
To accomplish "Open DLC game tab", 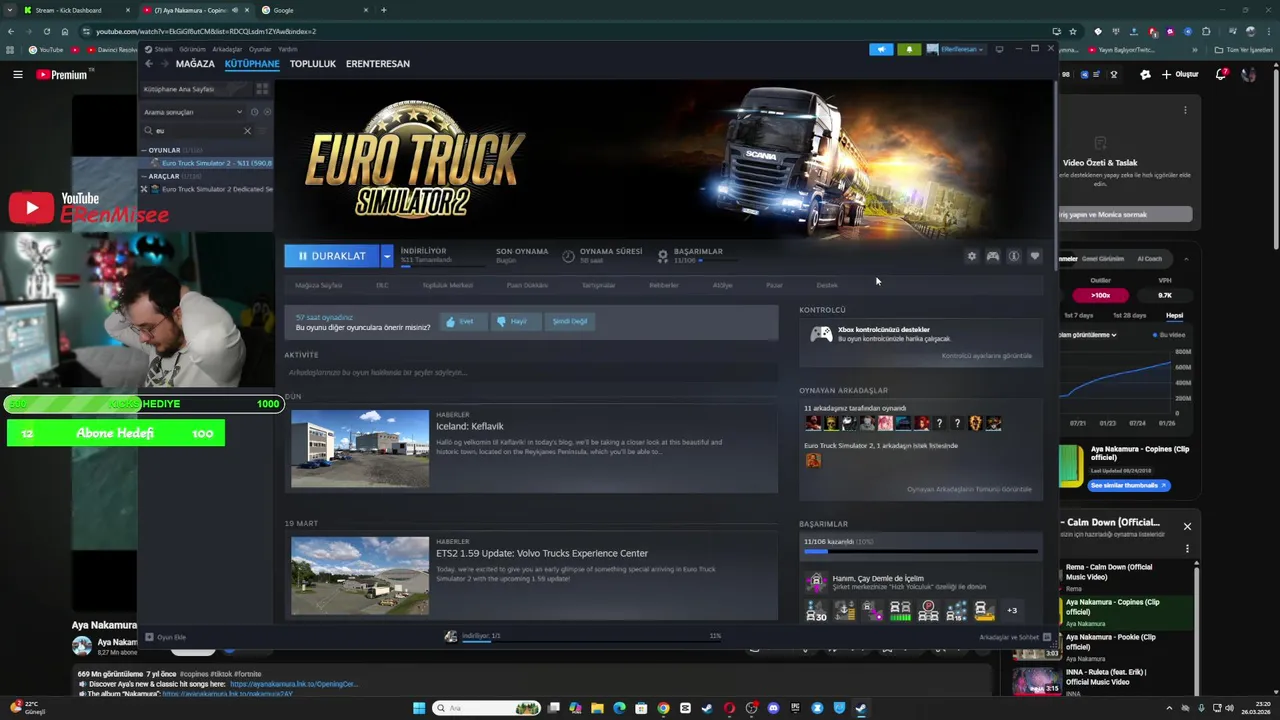I will pyautogui.click(x=382, y=285).
